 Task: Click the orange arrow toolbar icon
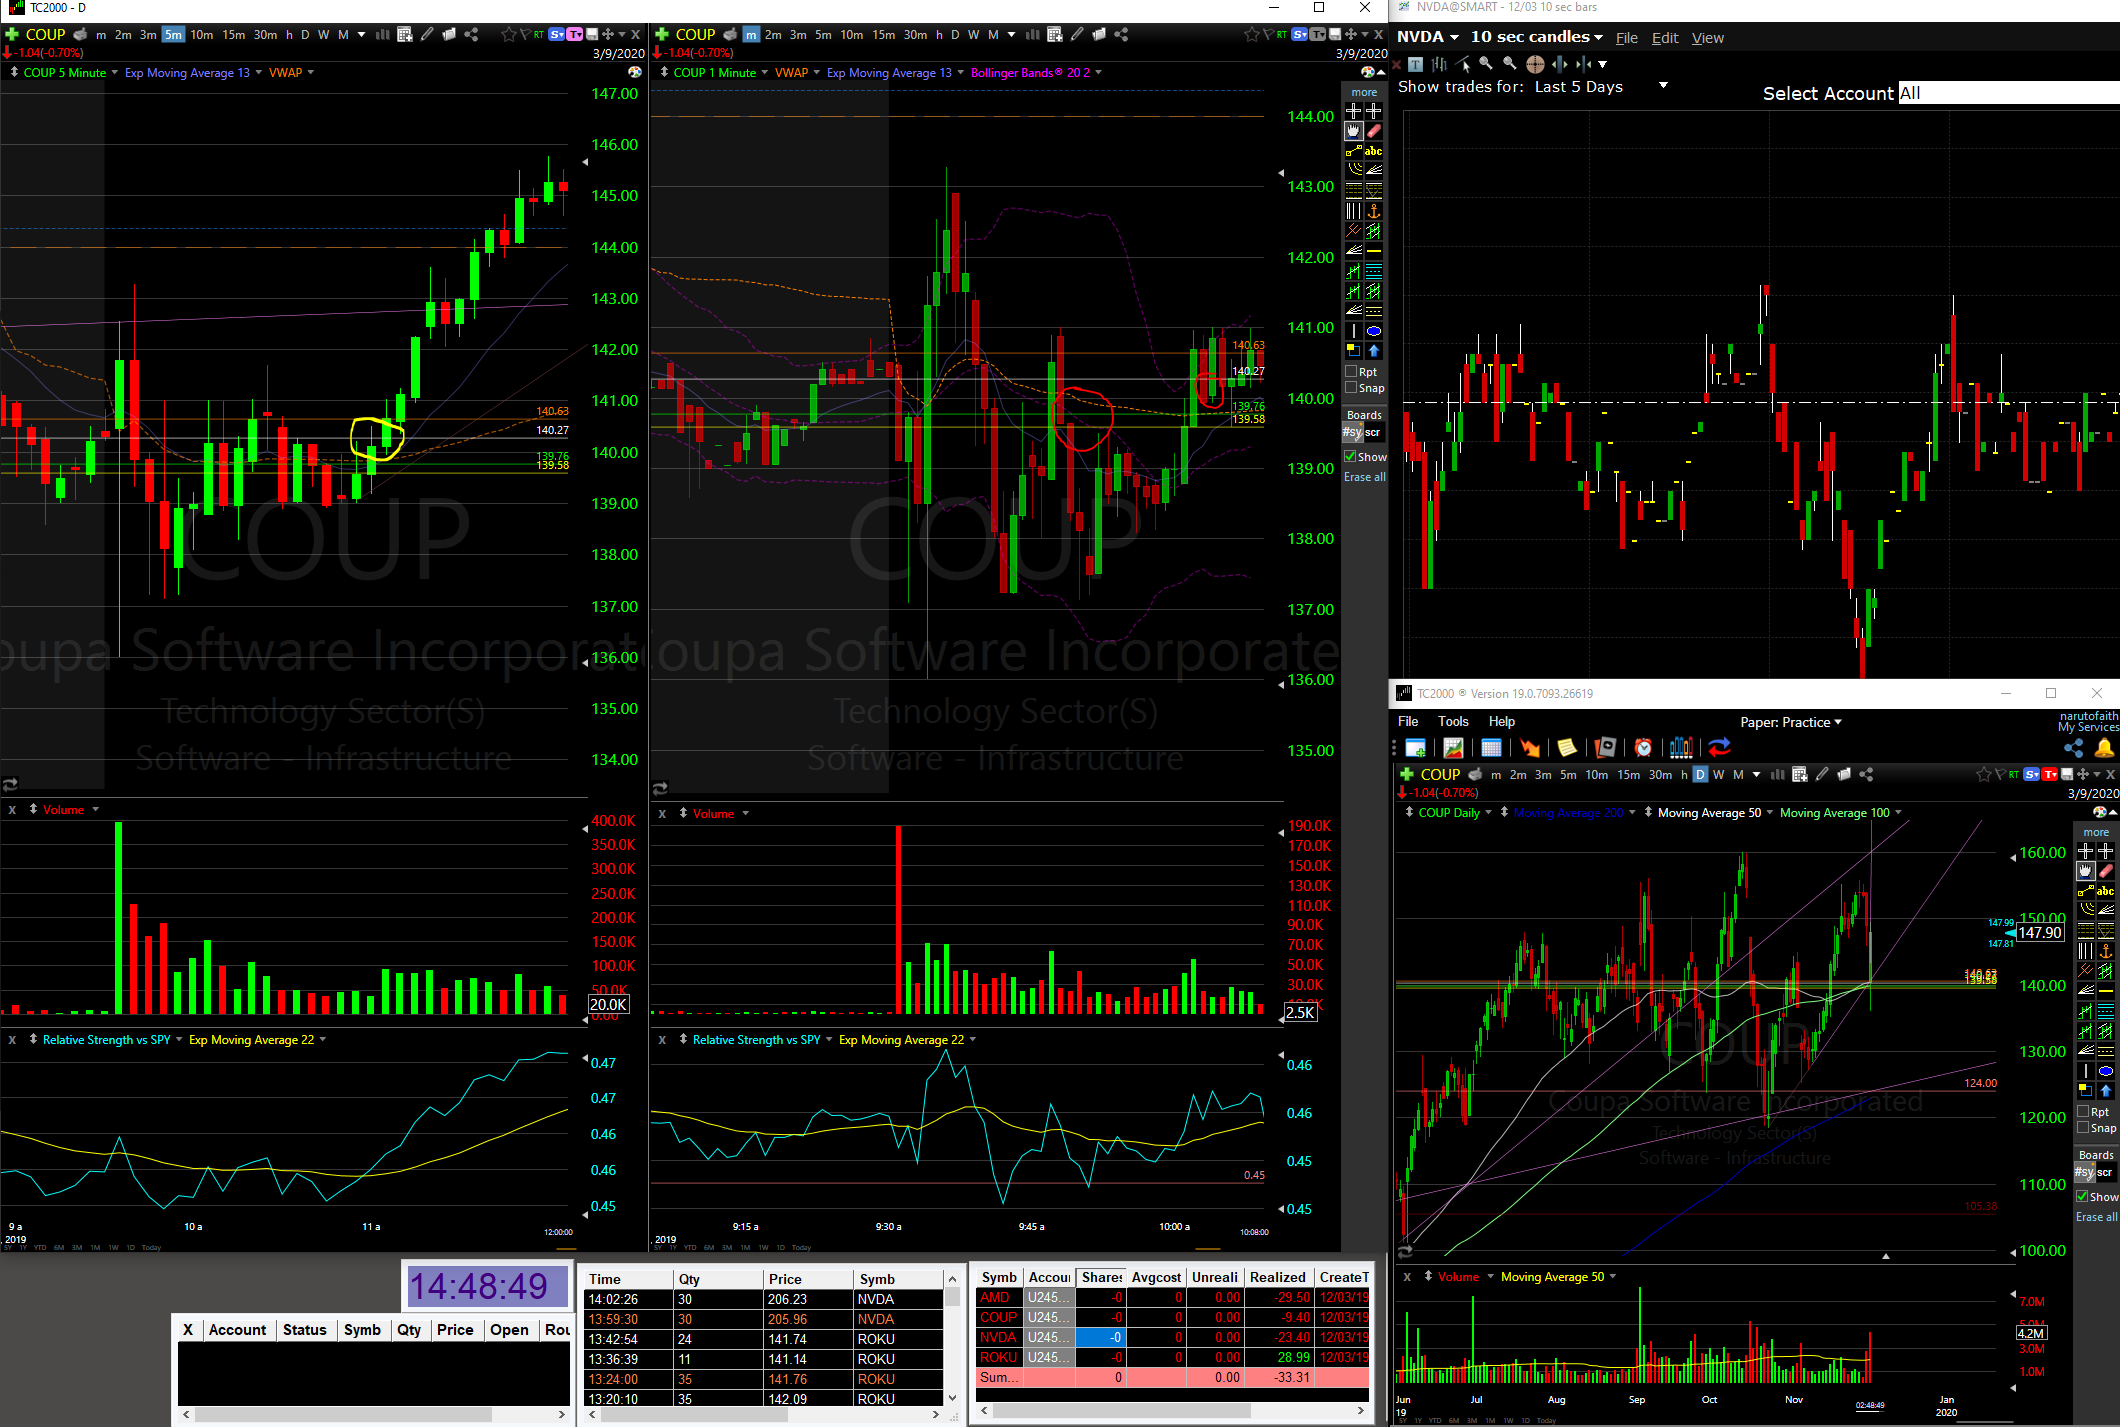[x=1530, y=748]
